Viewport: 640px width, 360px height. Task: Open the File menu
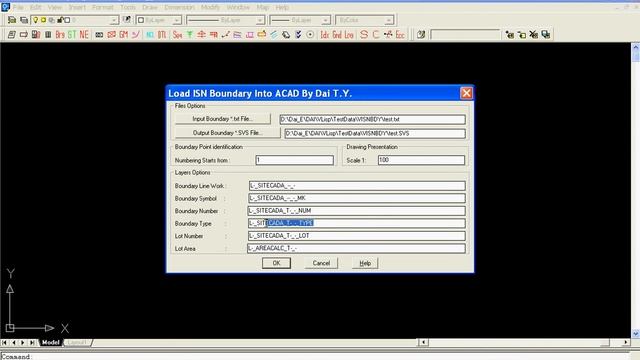18,7
